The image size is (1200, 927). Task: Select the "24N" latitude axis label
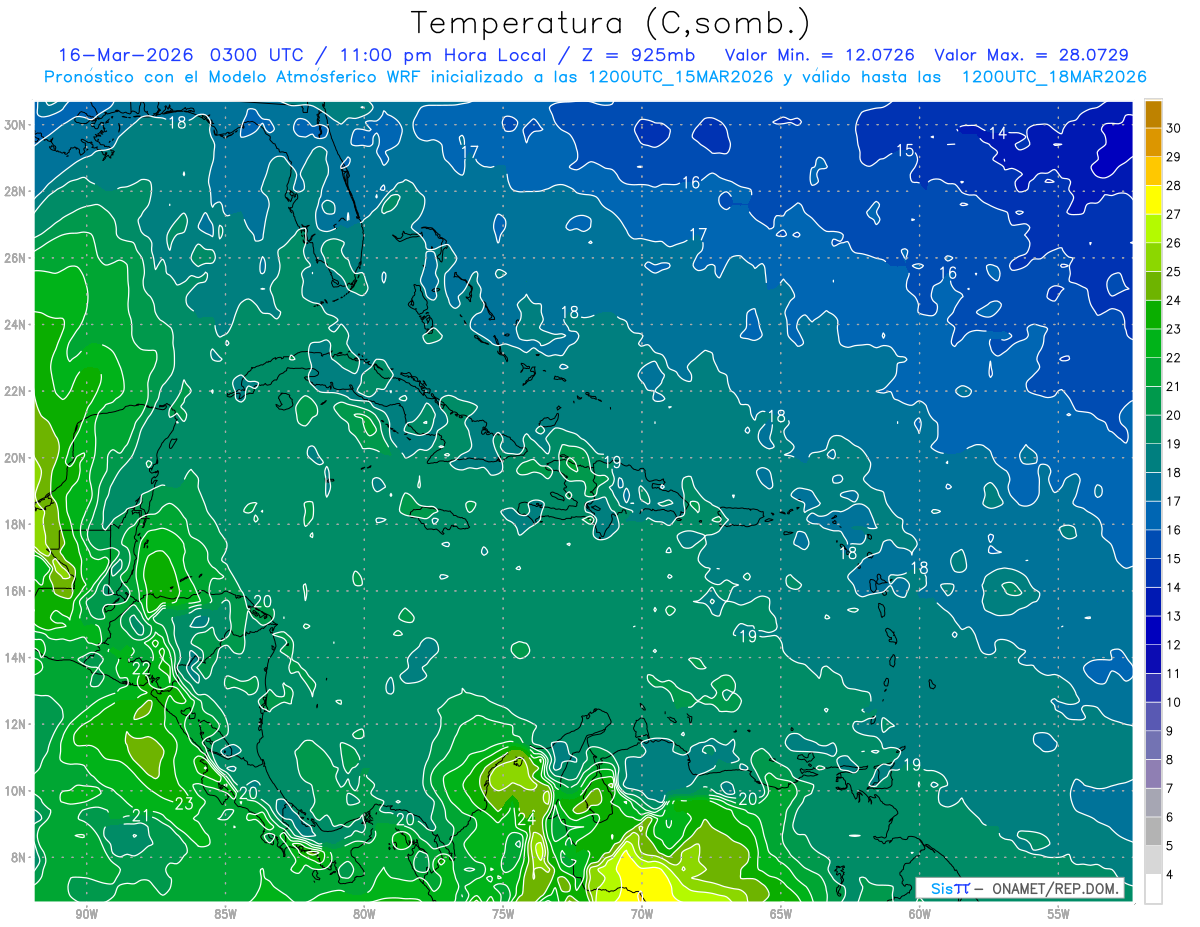coord(16,325)
